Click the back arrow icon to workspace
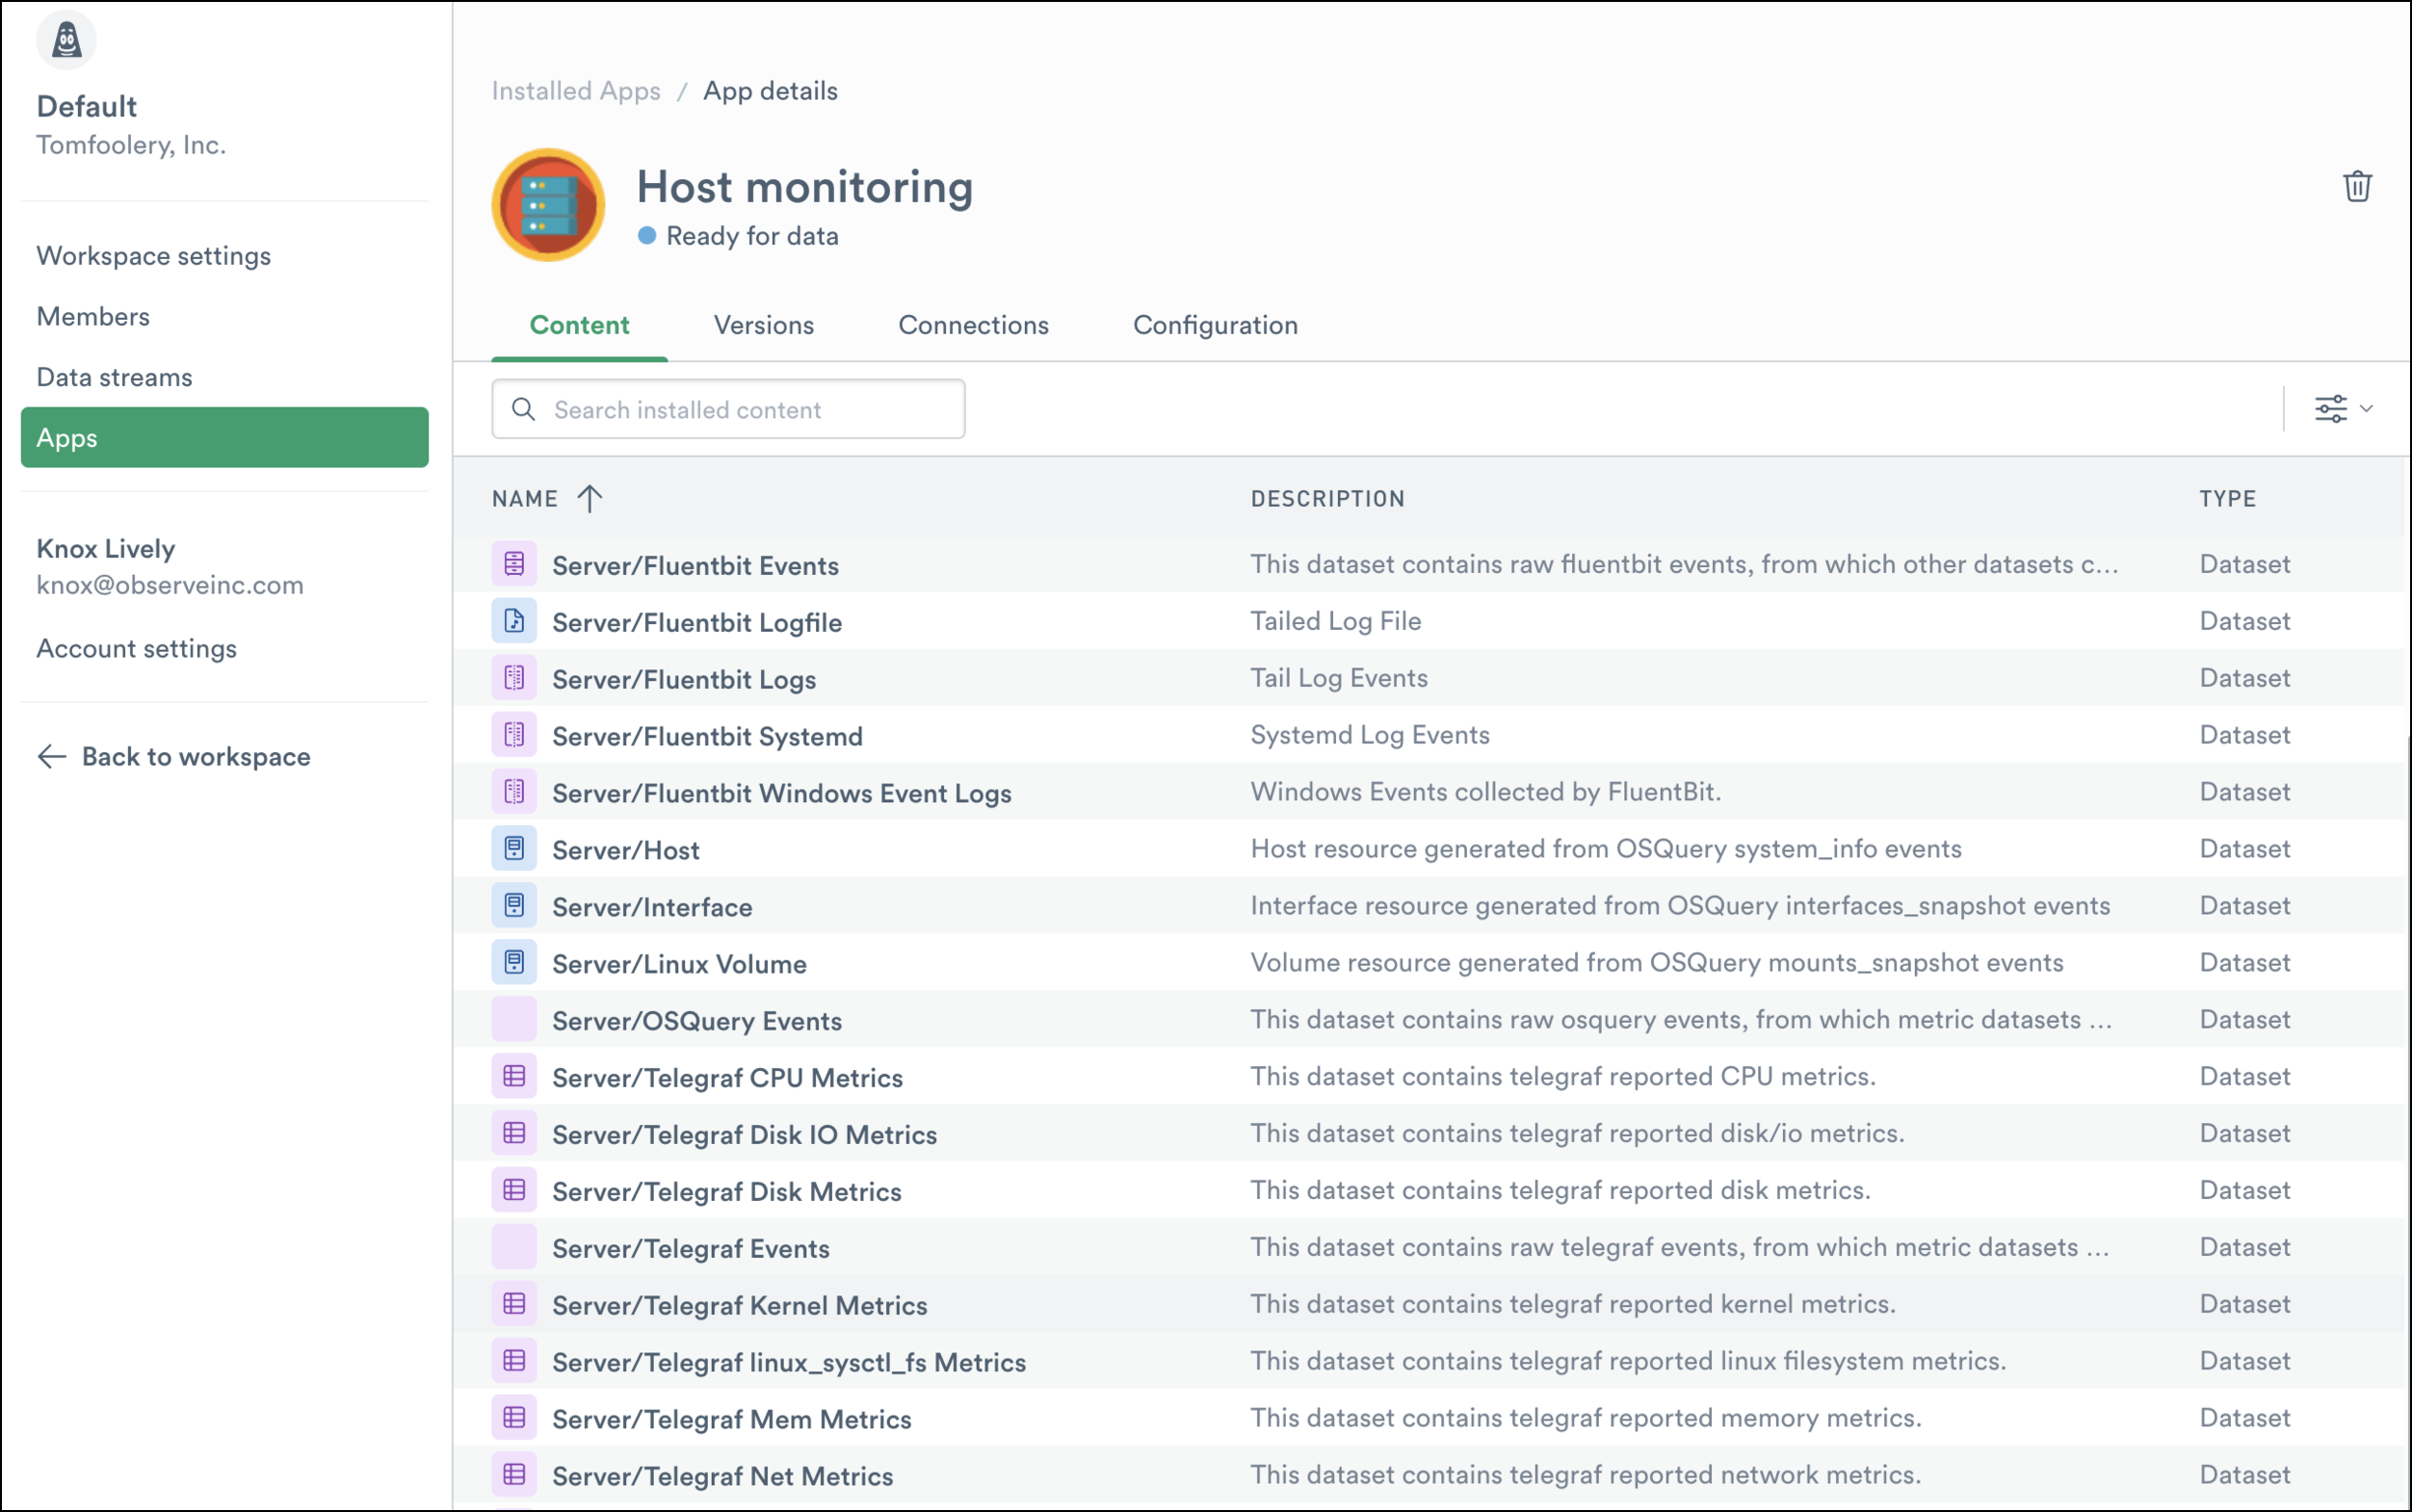This screenshot has height=1512, width=2412. [x=52, y=757]
